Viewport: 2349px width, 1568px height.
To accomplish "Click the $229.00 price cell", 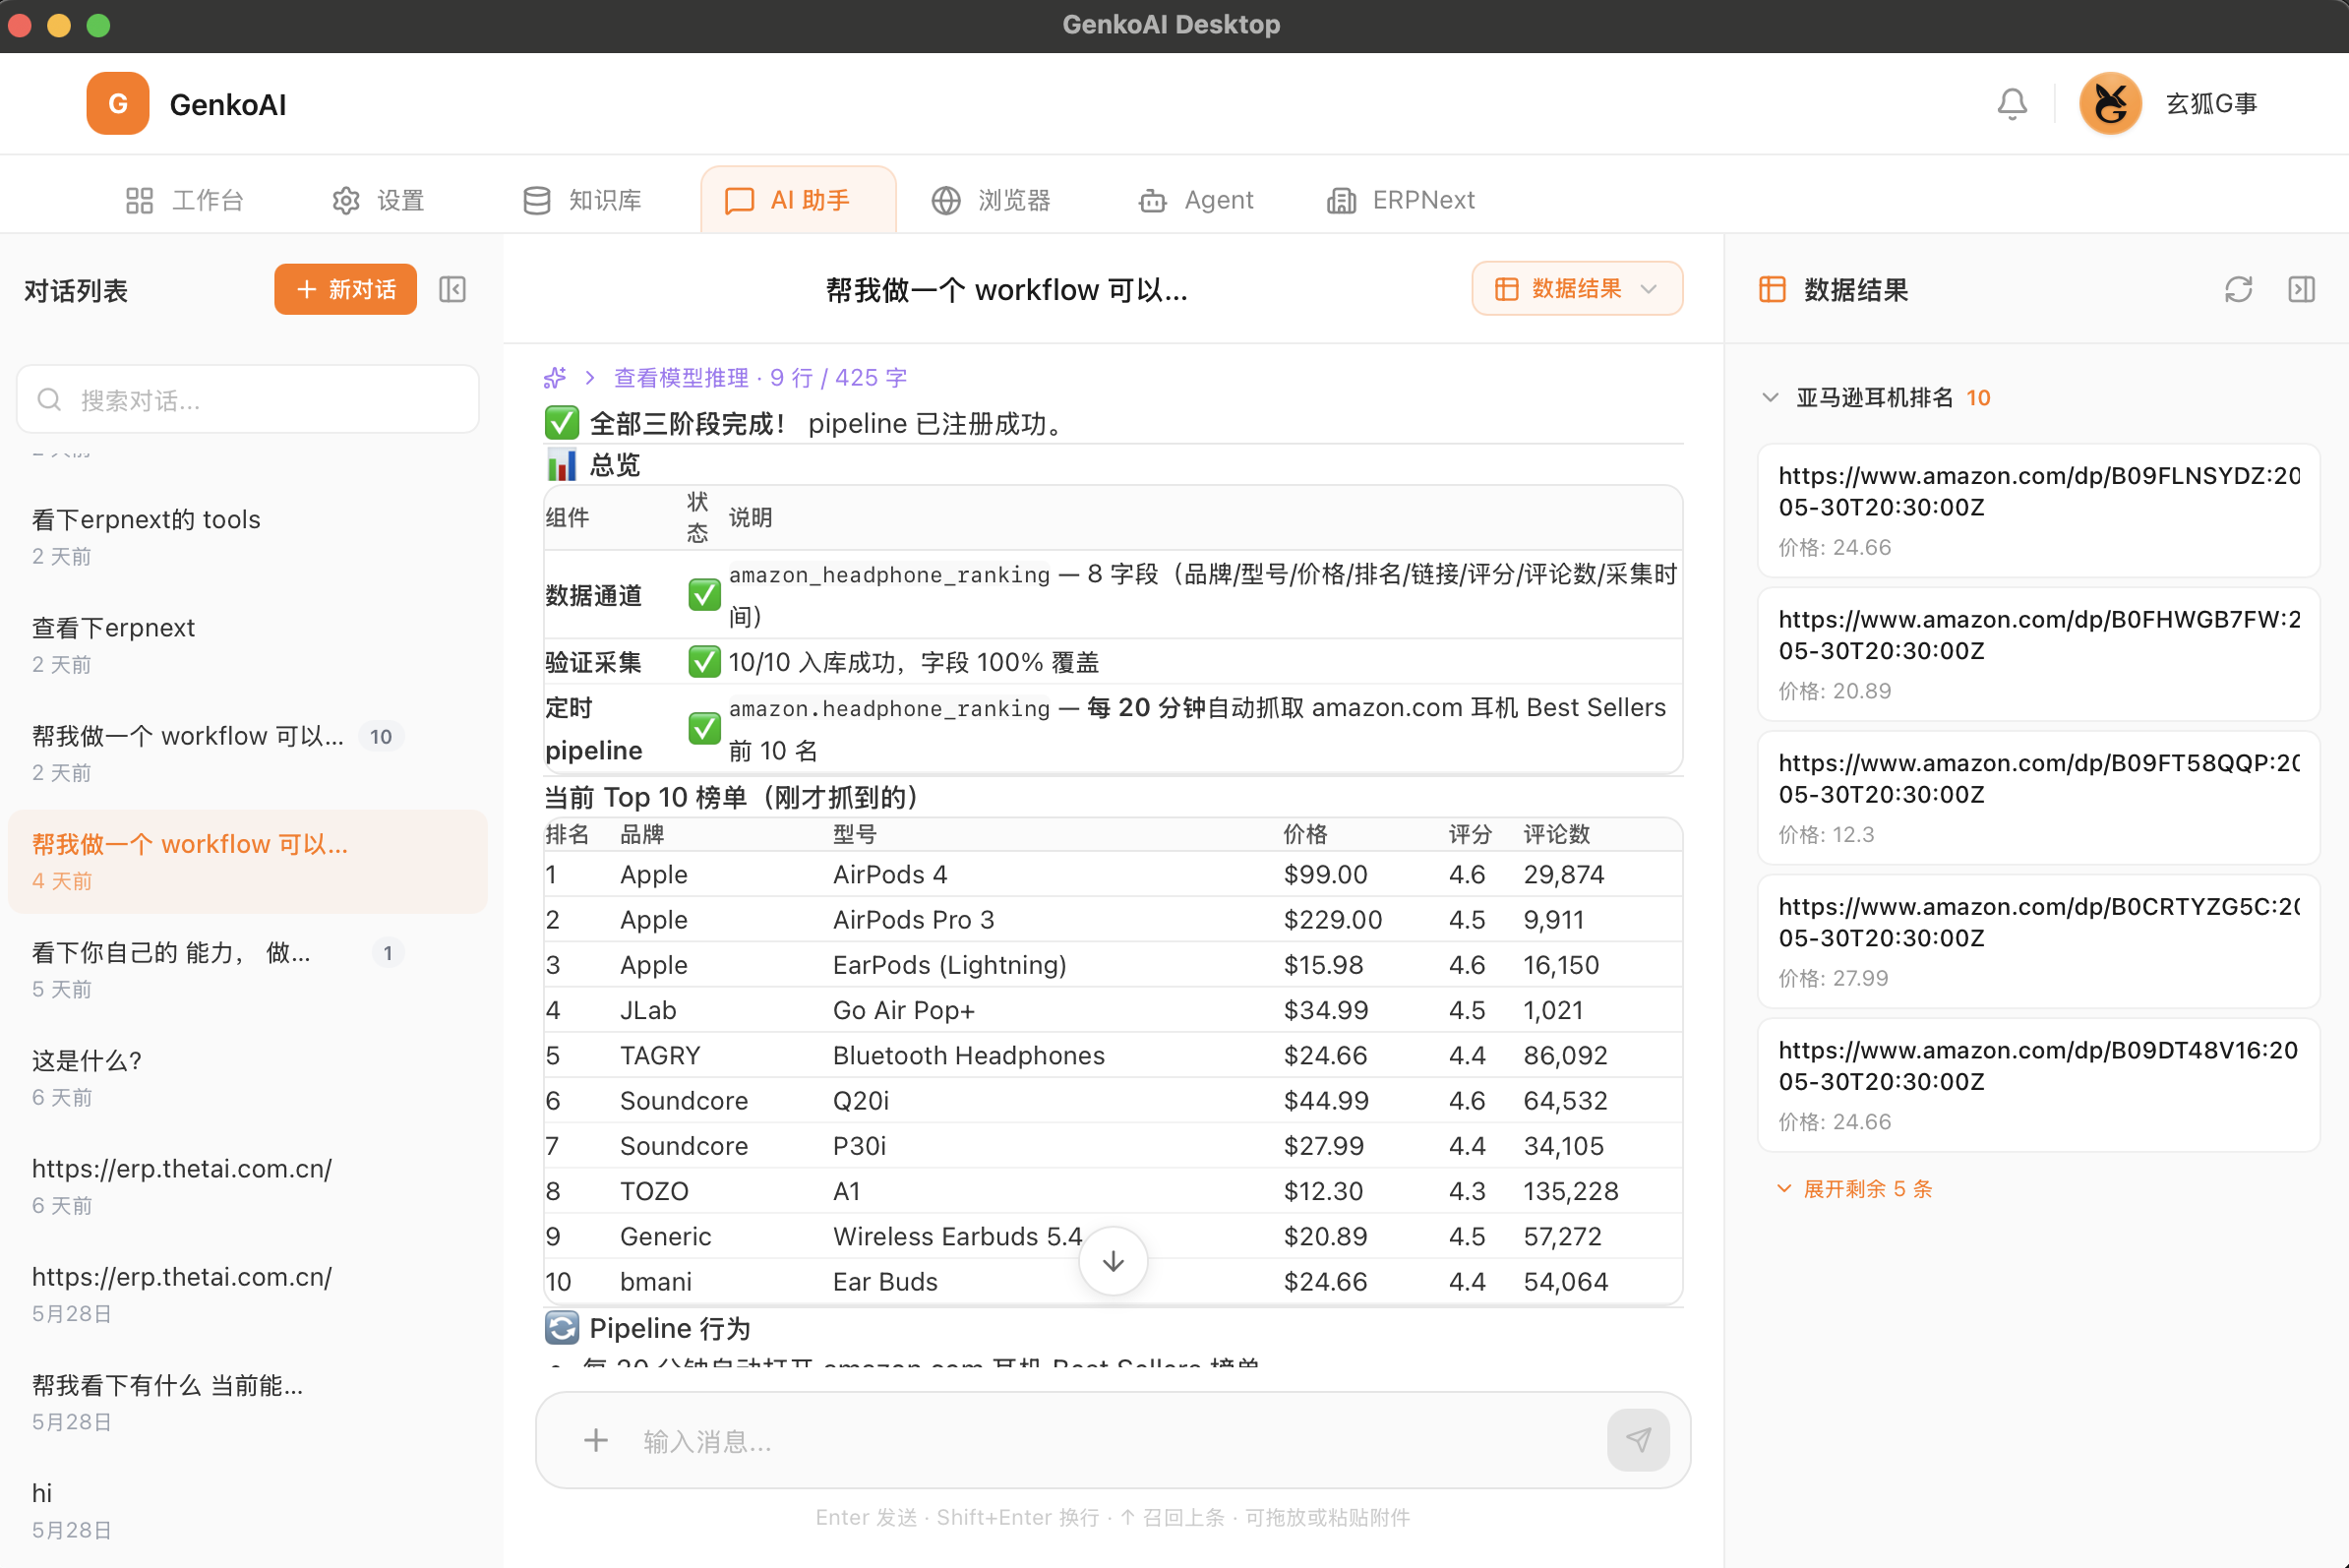I will click(x=1332, y=919).
